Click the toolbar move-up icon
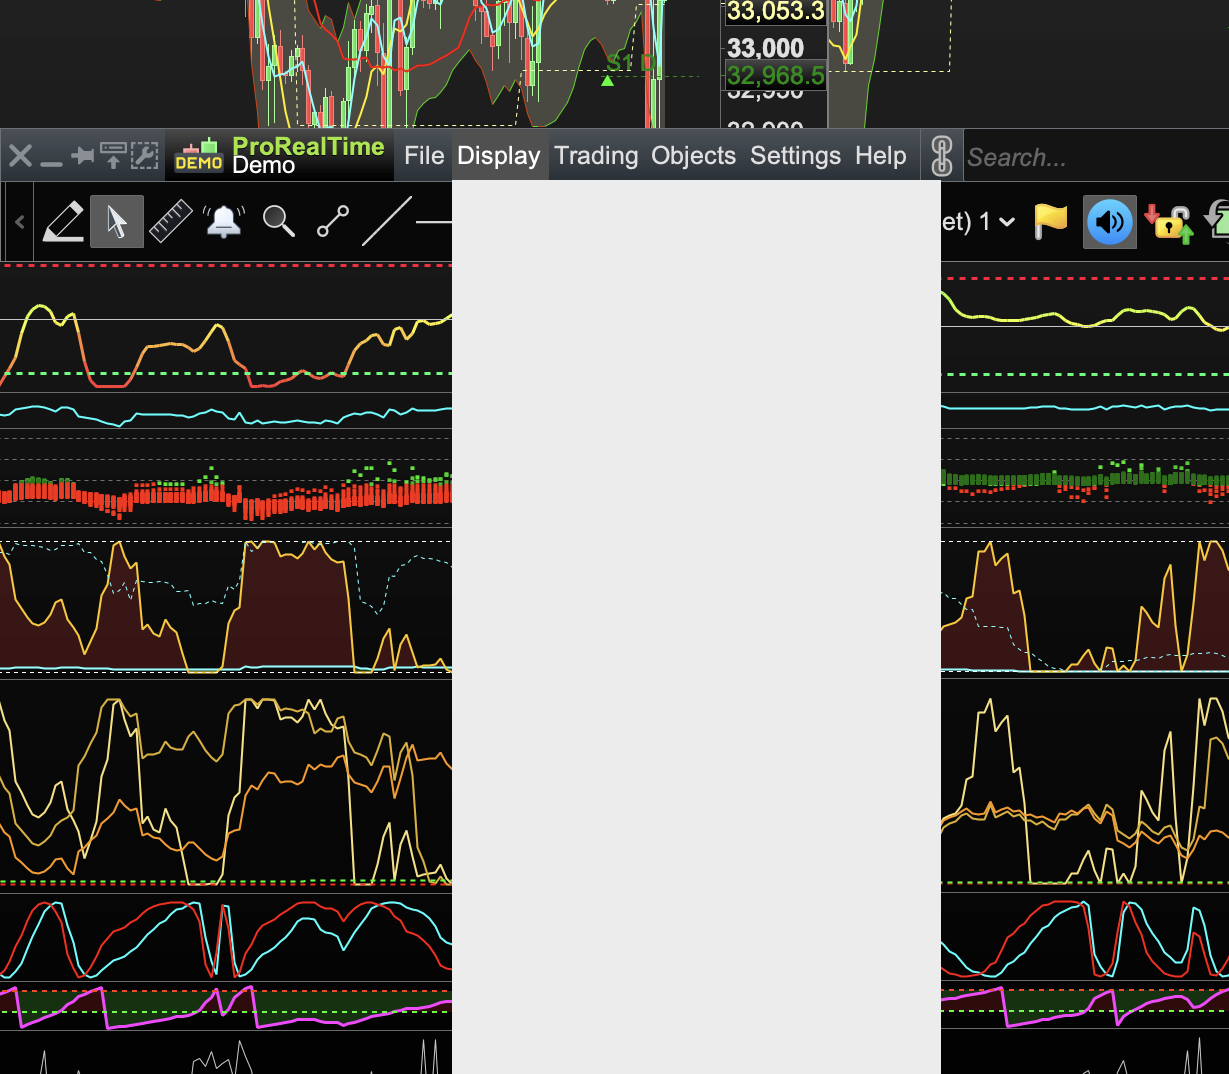This screenshot has width=1229, height=1074. (x=114, y=156)
